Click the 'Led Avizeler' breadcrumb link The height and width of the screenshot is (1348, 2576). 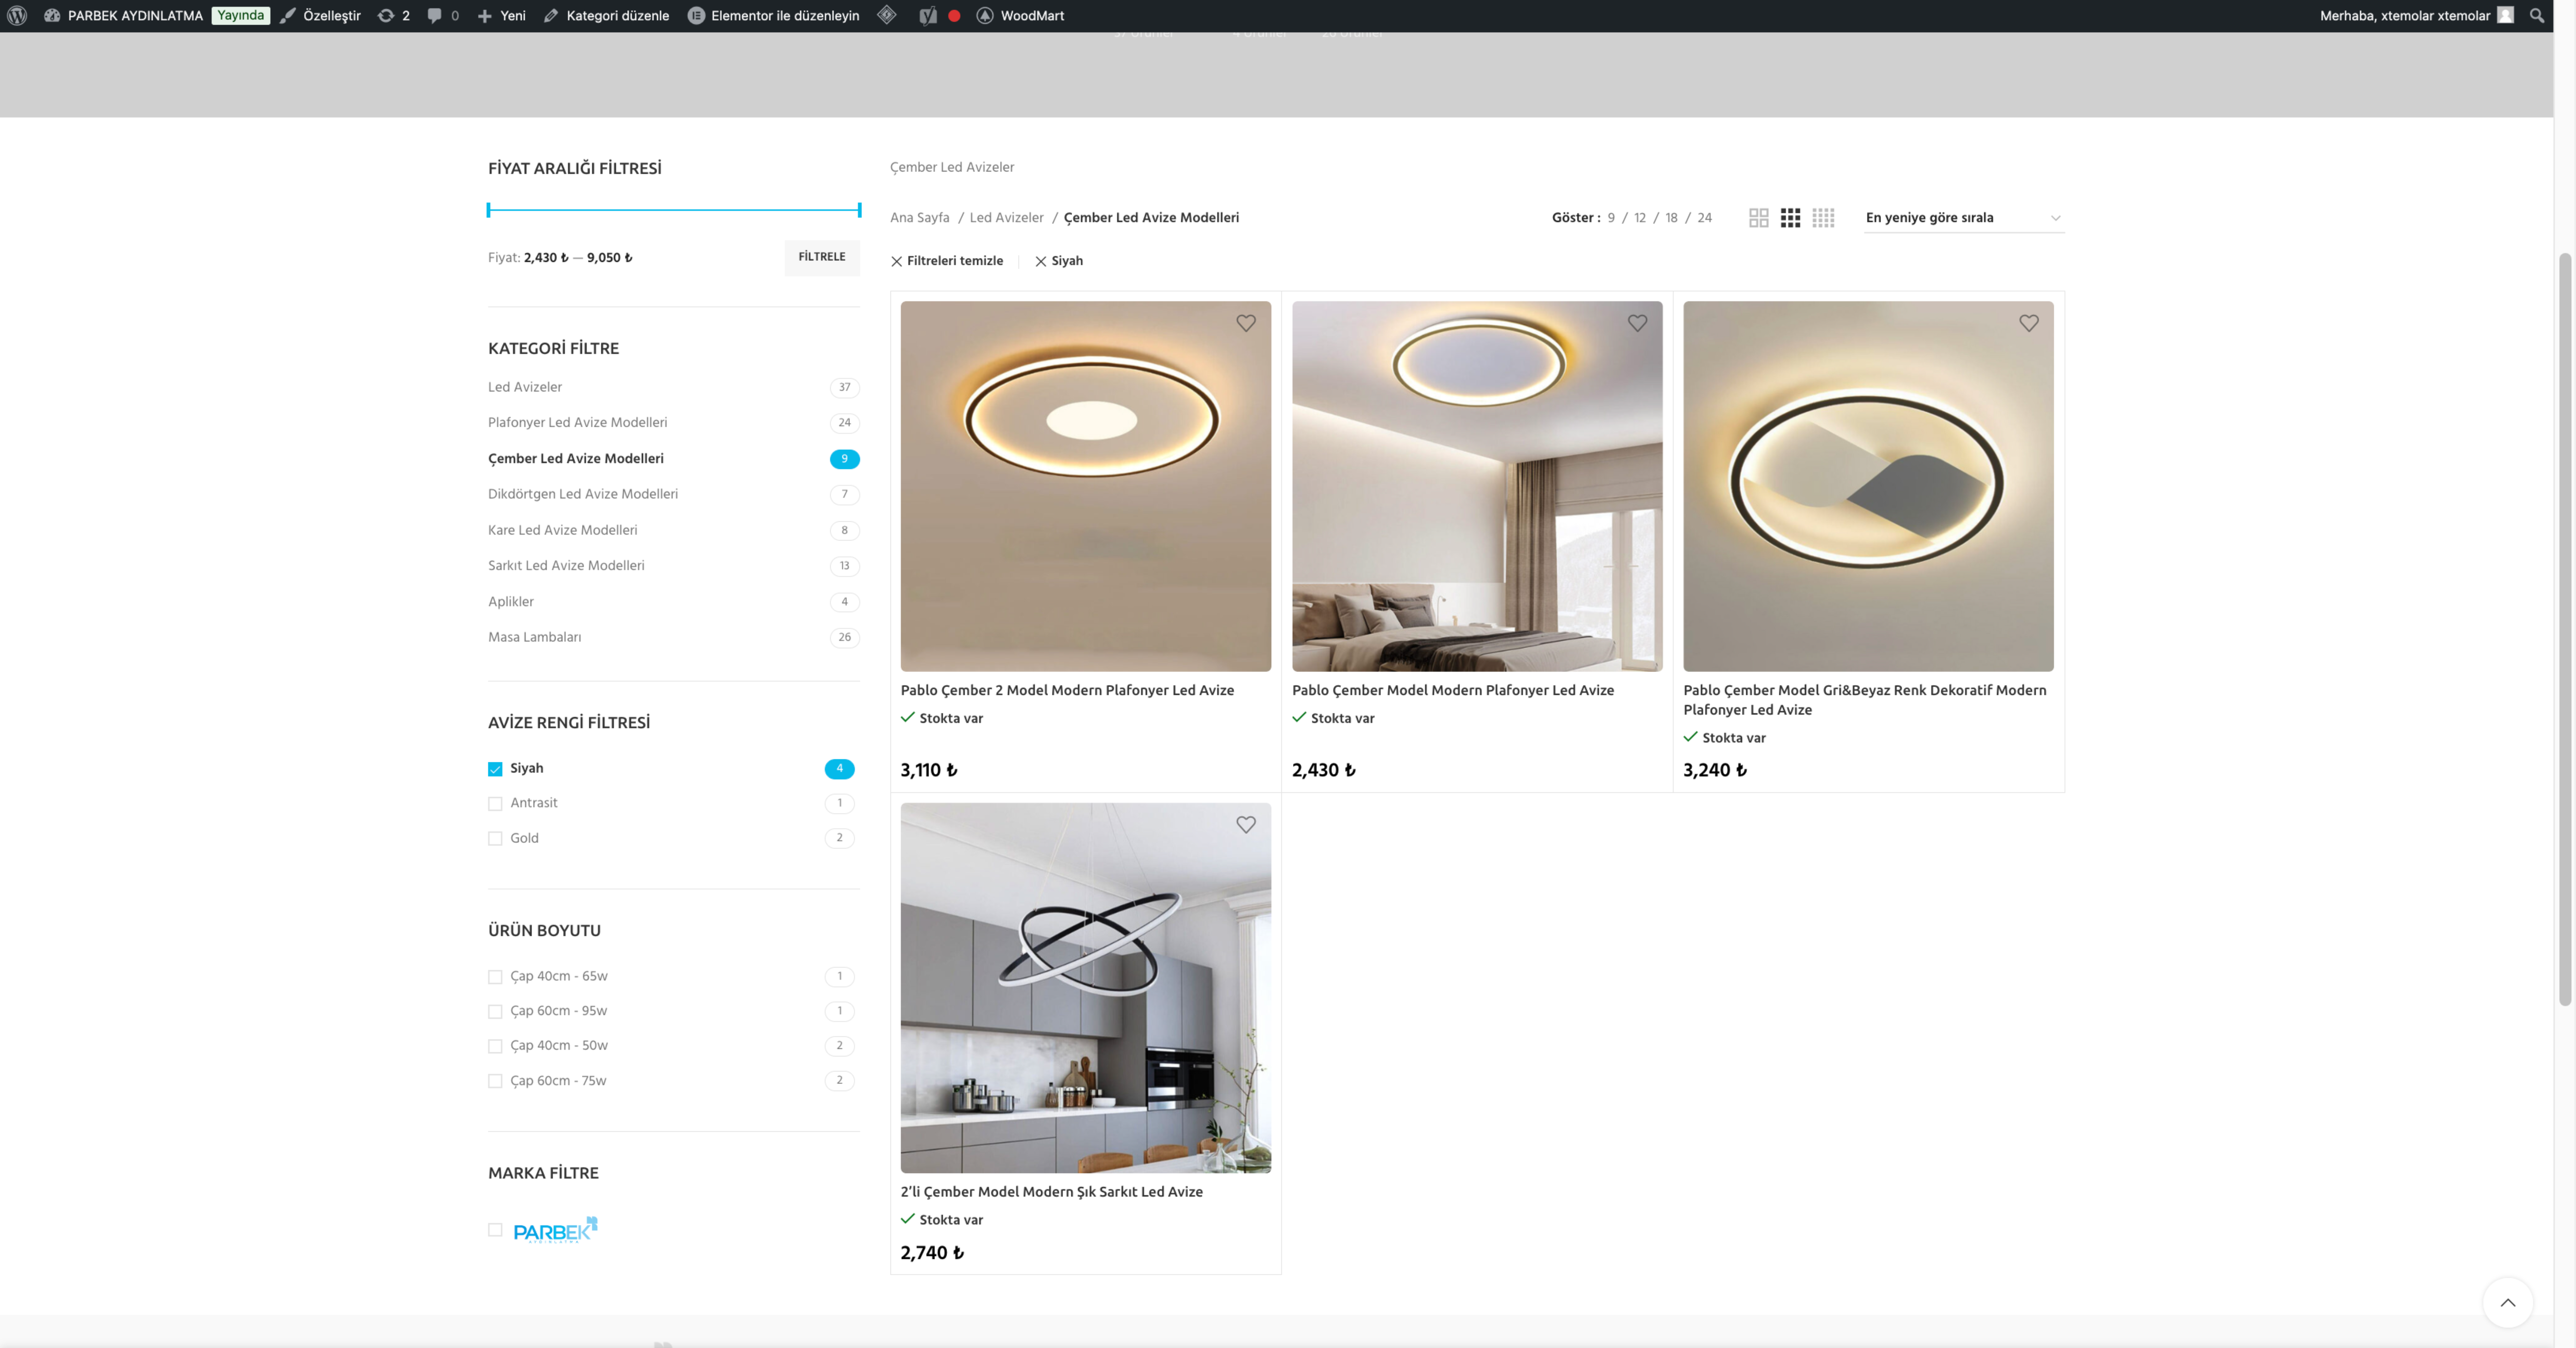coord(1007,218)
